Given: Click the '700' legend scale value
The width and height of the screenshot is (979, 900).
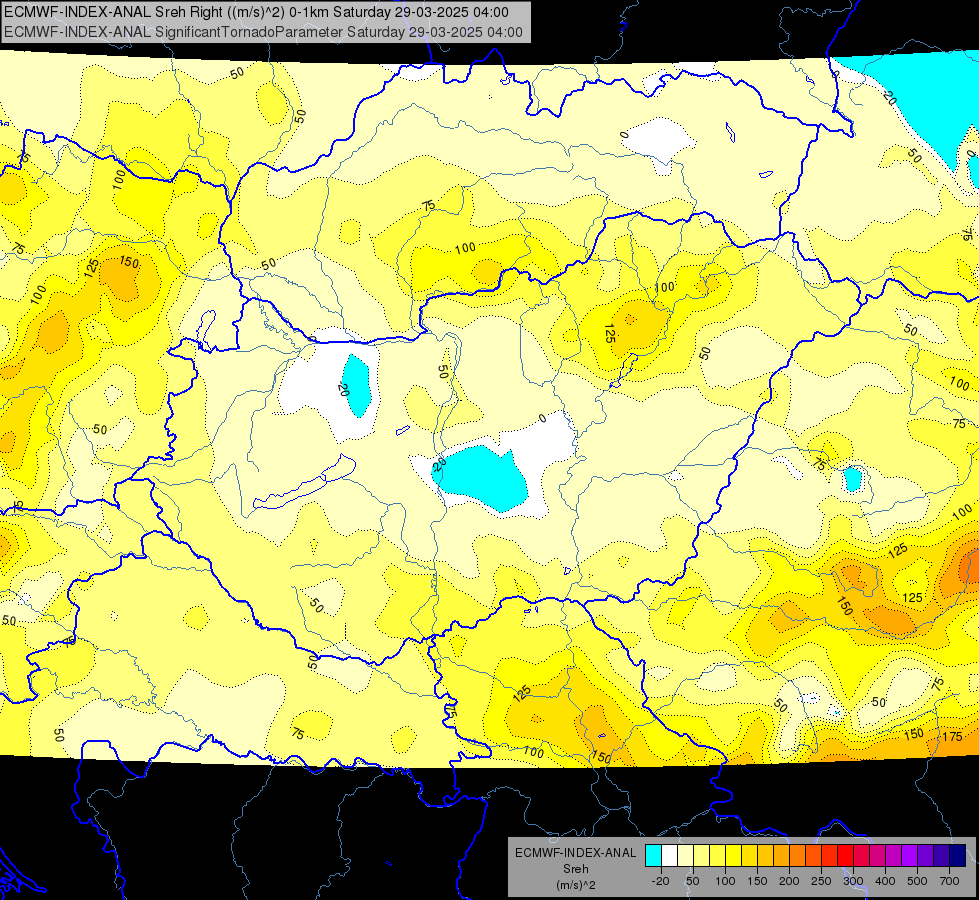Looking at the screenshot, I should [x=949, y=881].
